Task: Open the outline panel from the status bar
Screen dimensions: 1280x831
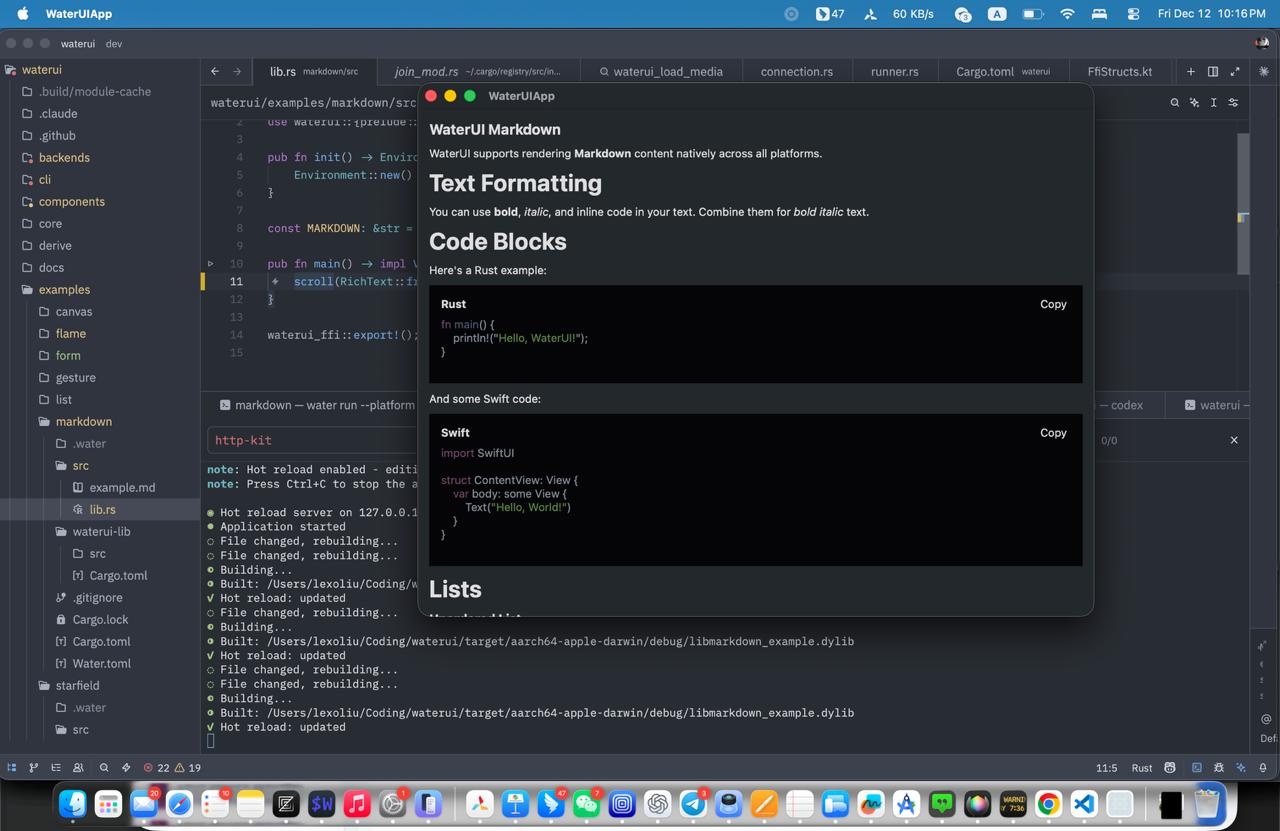Action: point(56,768)
